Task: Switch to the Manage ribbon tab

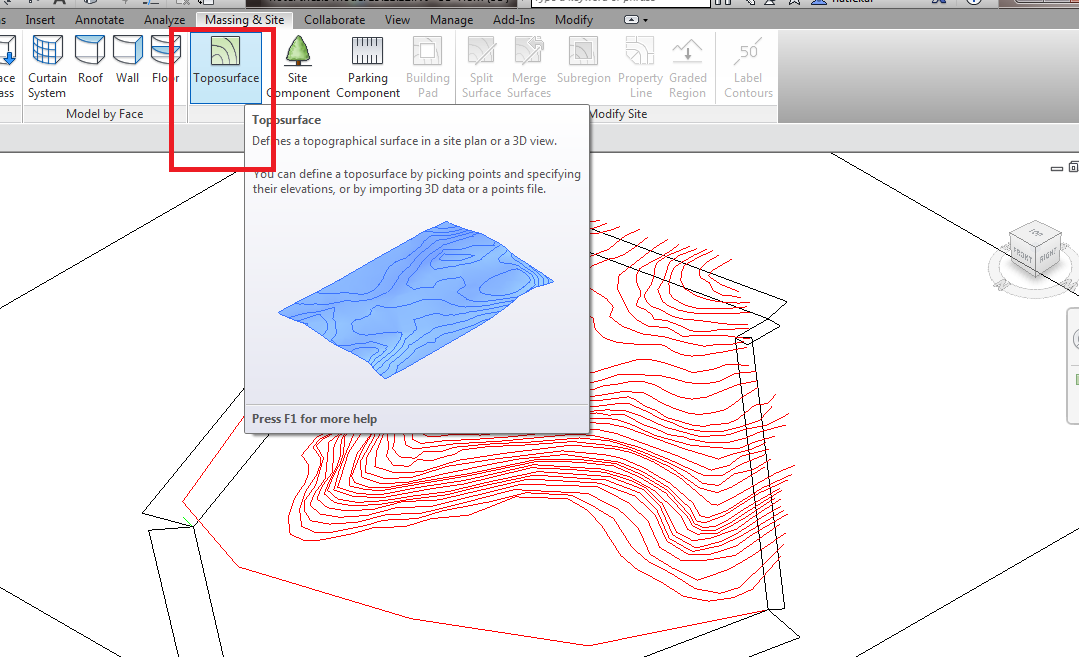Action: [451, 19]
